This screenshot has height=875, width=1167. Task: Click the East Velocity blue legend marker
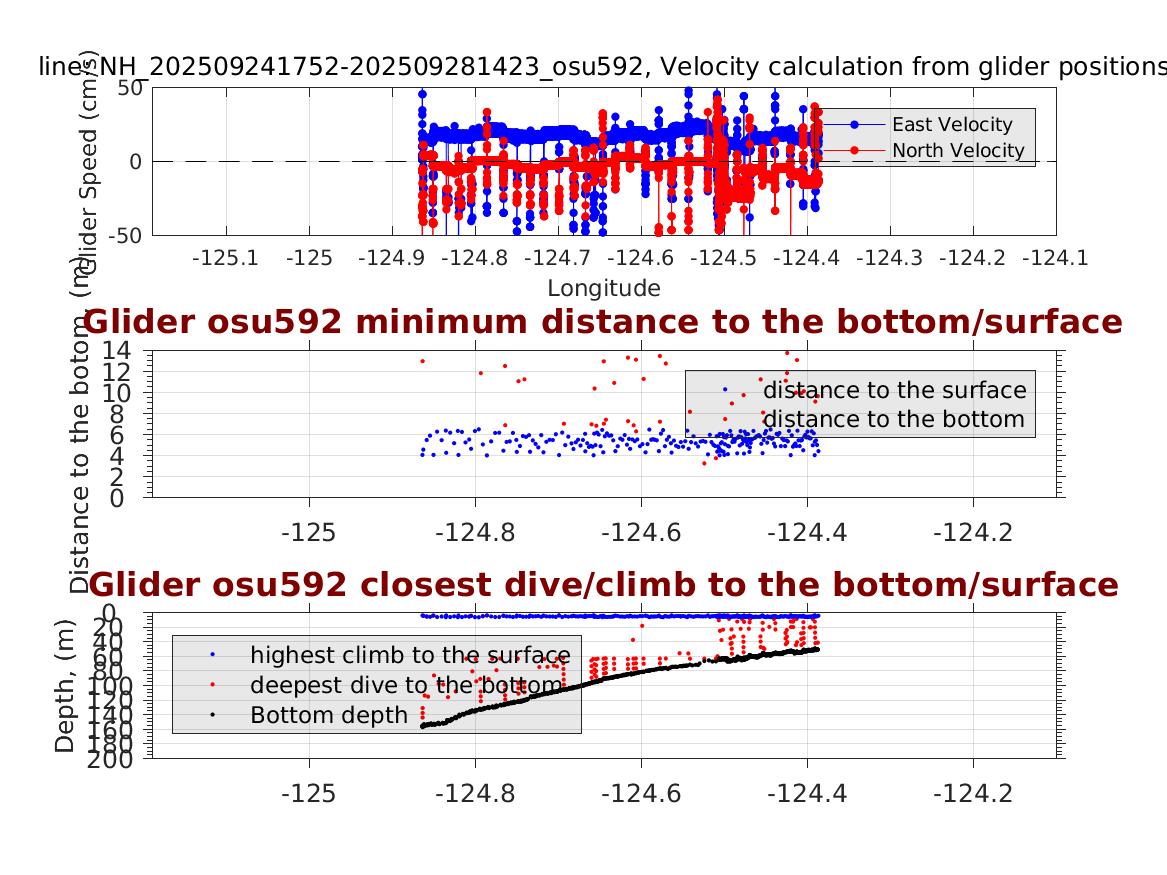pos(854,124)
